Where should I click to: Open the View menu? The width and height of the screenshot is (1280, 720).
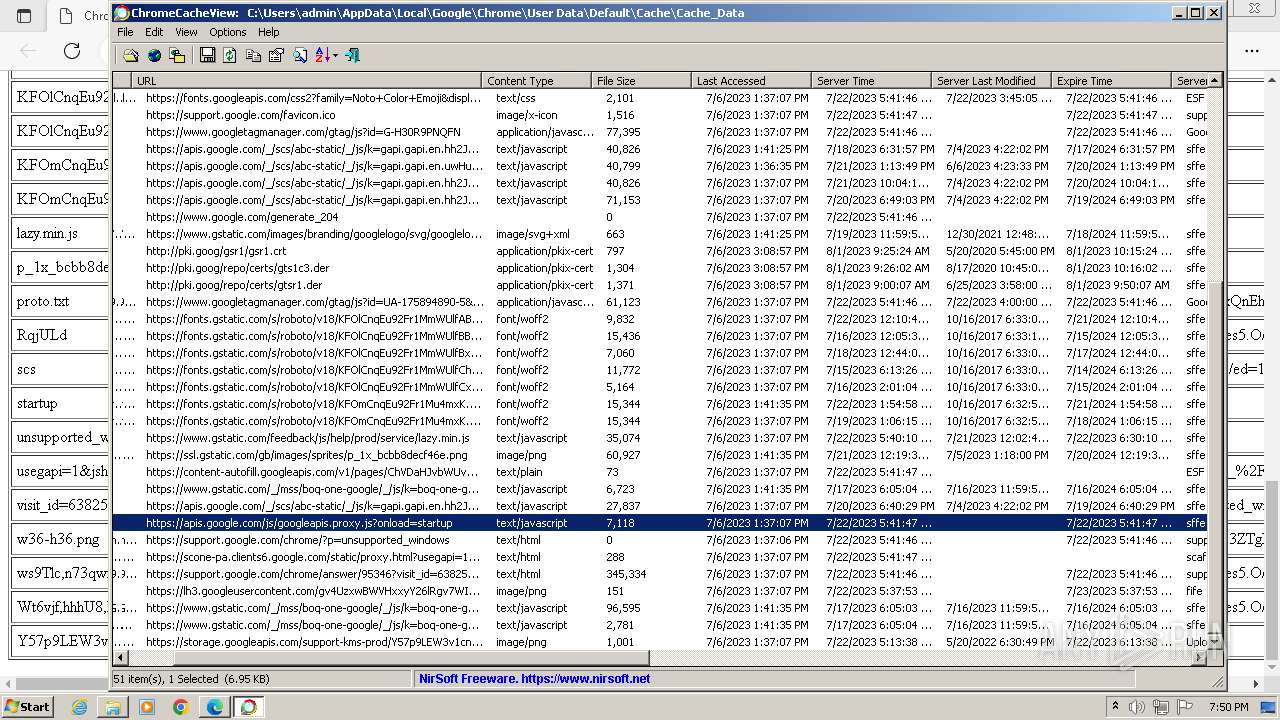click(186, 32)
